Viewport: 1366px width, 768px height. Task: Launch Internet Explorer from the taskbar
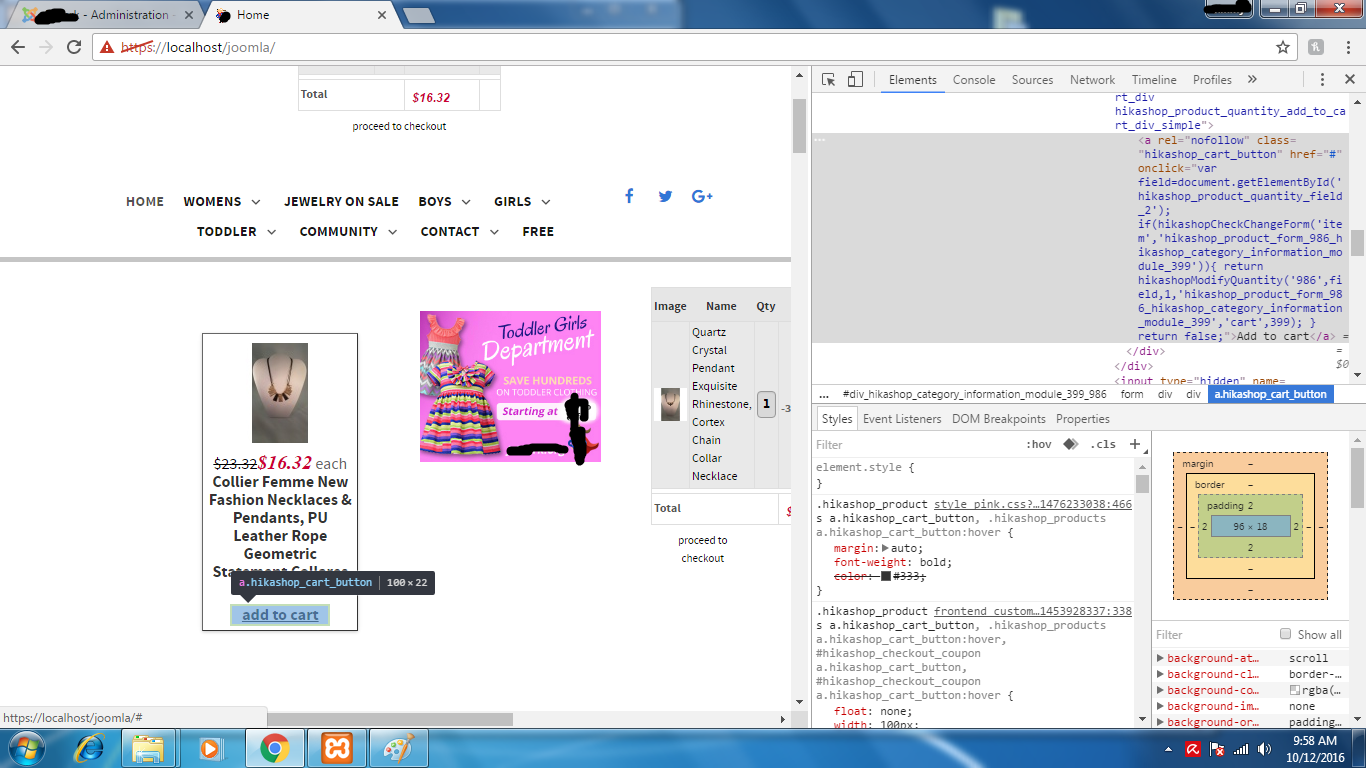coord(90,747)
